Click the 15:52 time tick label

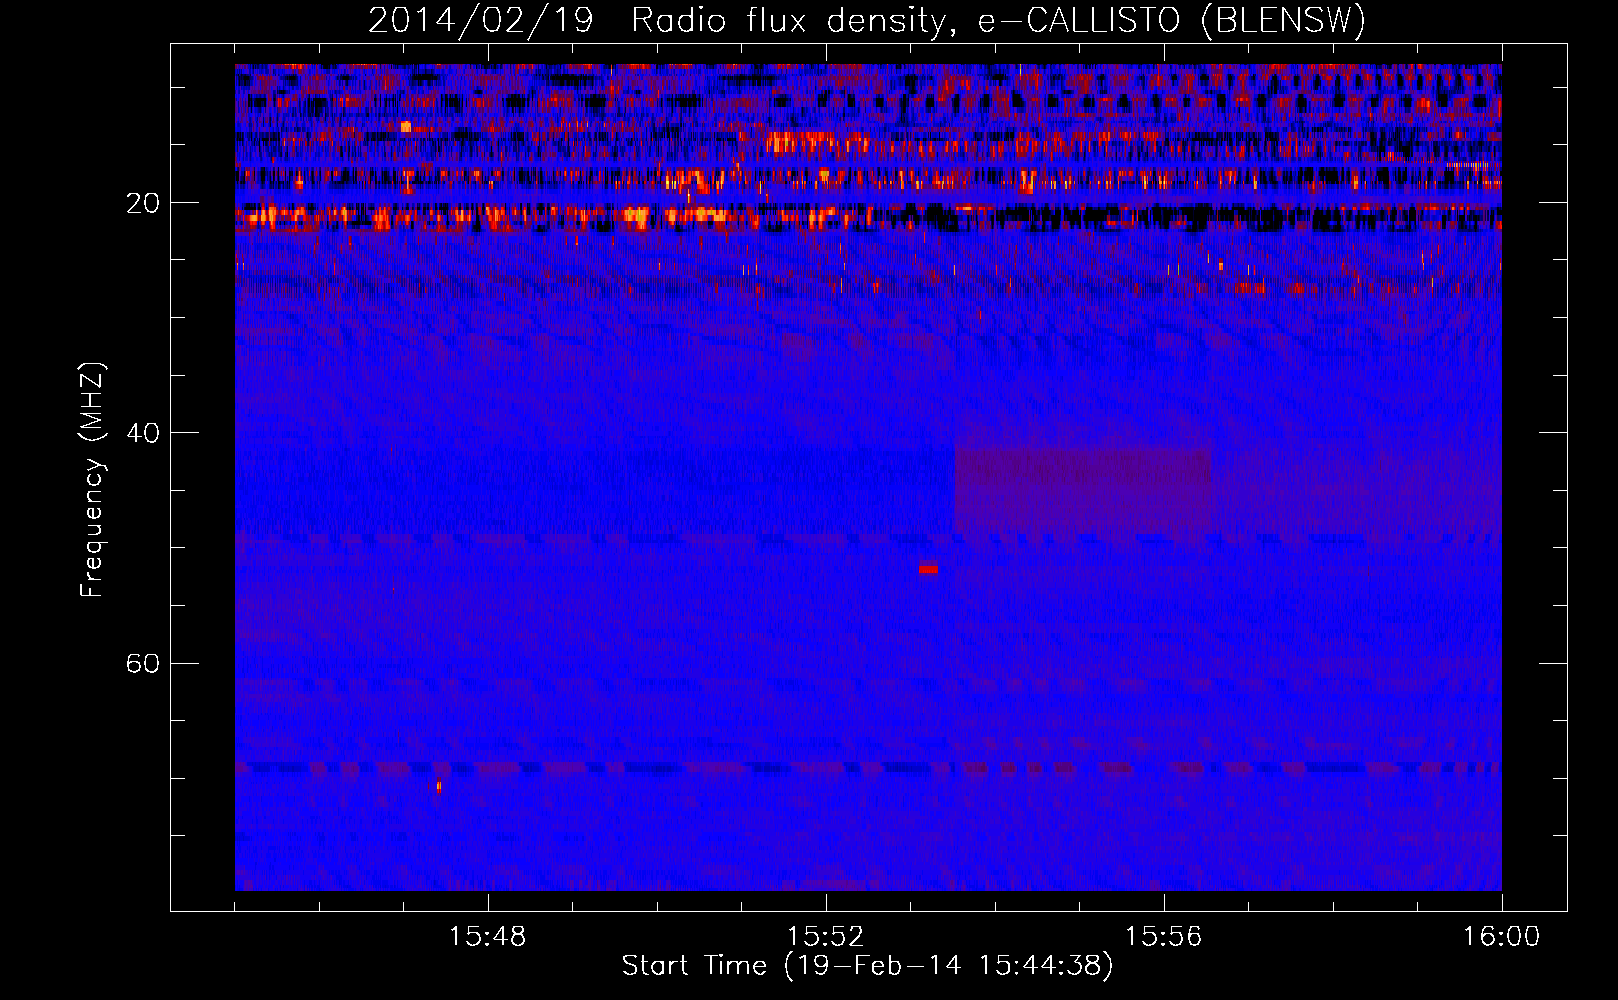click(825, 937)
